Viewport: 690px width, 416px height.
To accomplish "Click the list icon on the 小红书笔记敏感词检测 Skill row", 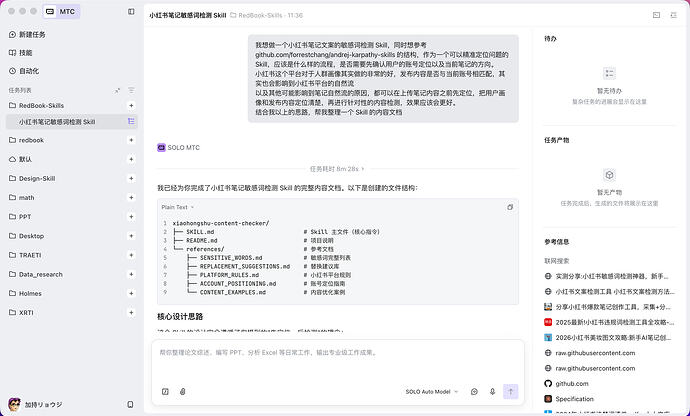I will (131, 121).
